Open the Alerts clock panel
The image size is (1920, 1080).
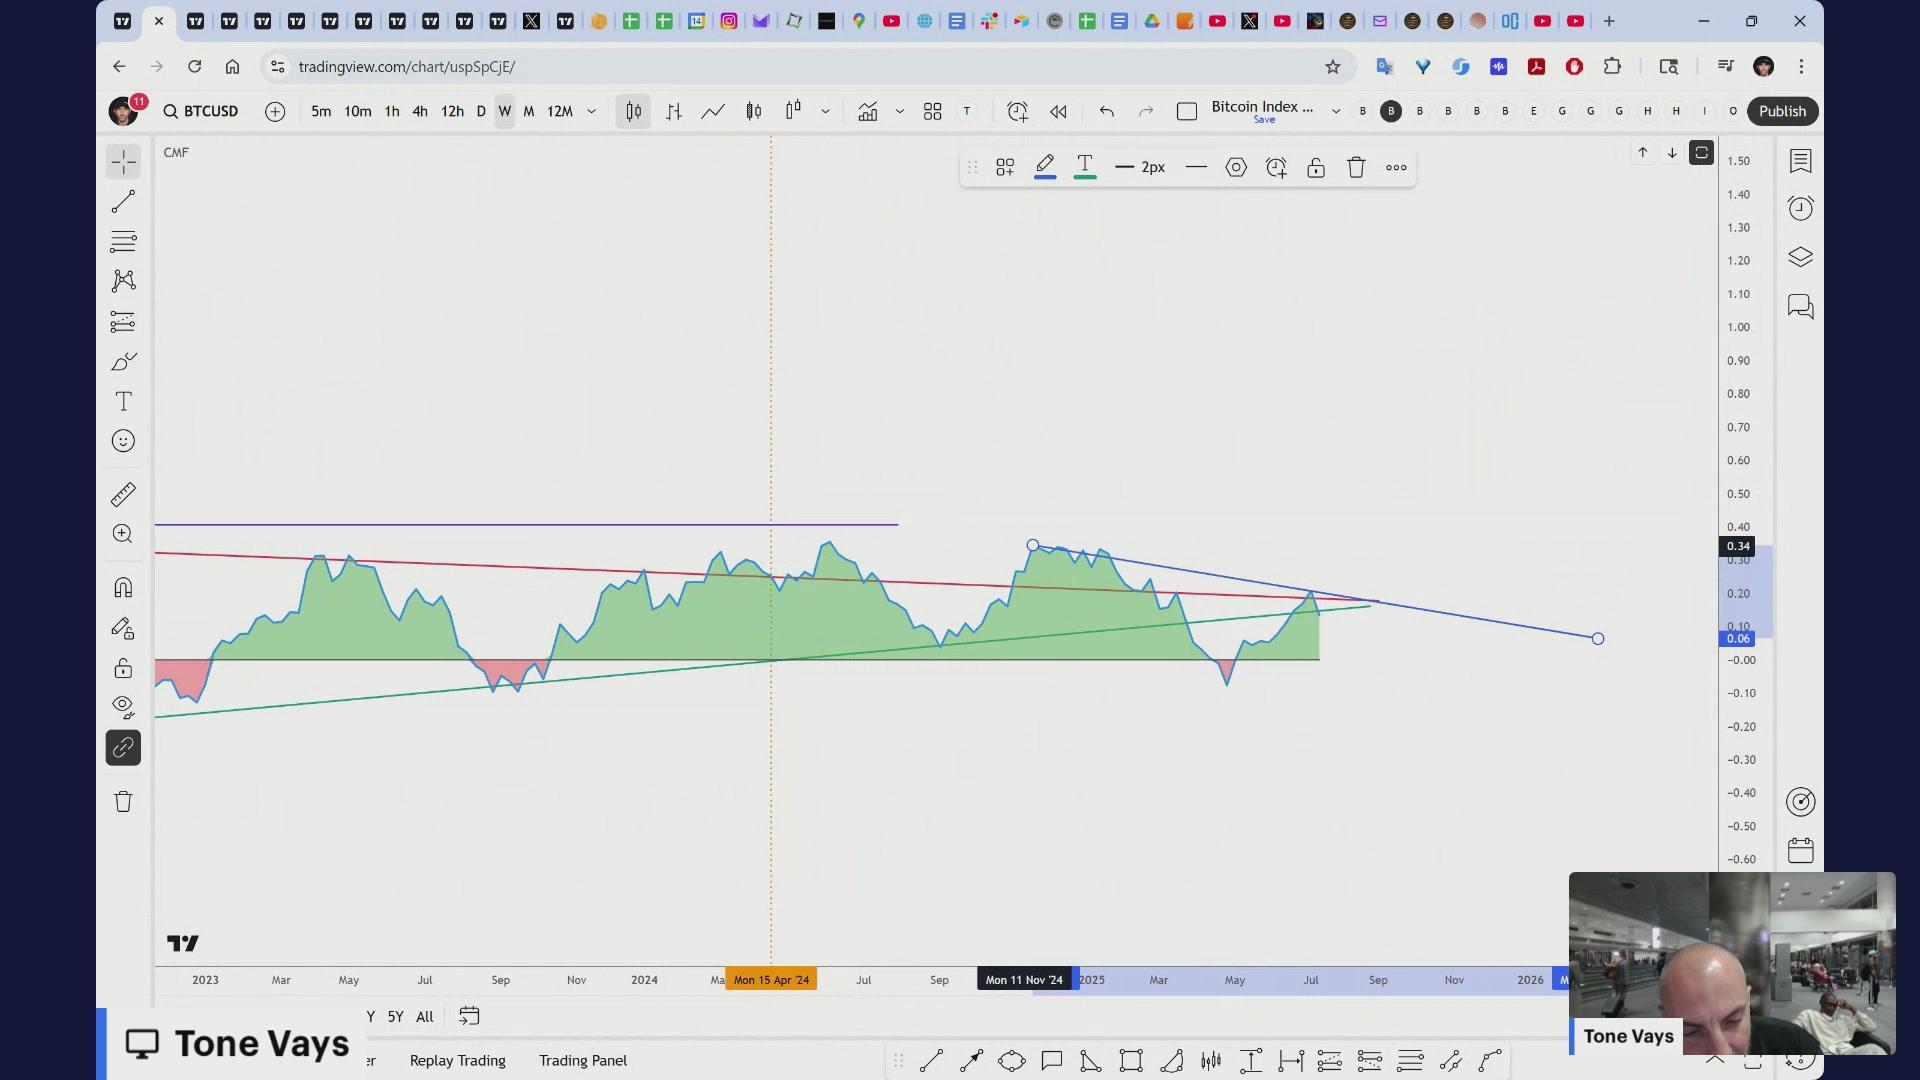(x=1800, y=208)
